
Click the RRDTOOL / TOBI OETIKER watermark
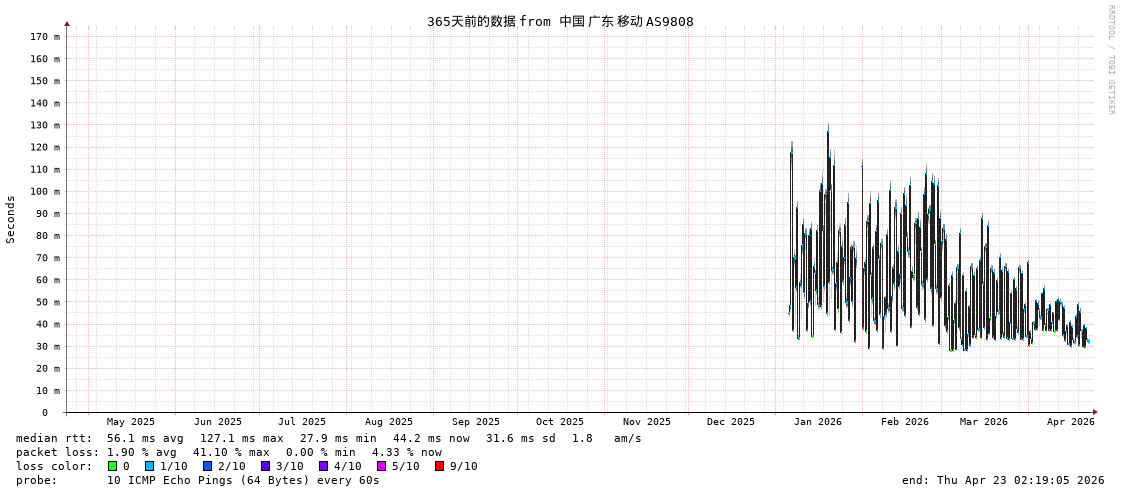click(x=1110, y=60)
